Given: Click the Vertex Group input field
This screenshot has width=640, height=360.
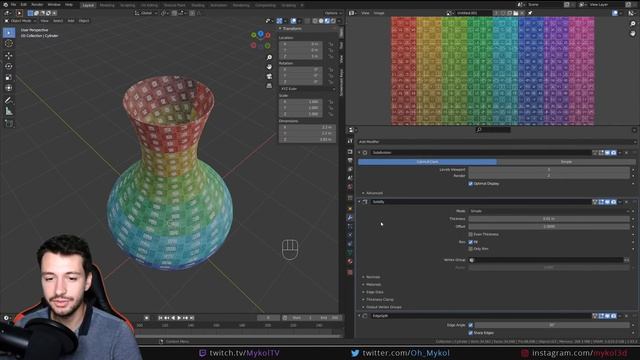Looking at the screenshot, I should coord(545,260).
